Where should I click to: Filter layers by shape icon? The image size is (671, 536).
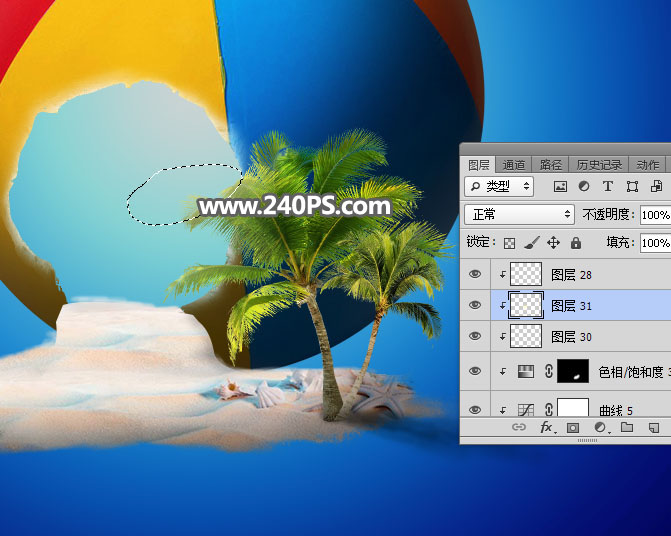pos(632,186)
